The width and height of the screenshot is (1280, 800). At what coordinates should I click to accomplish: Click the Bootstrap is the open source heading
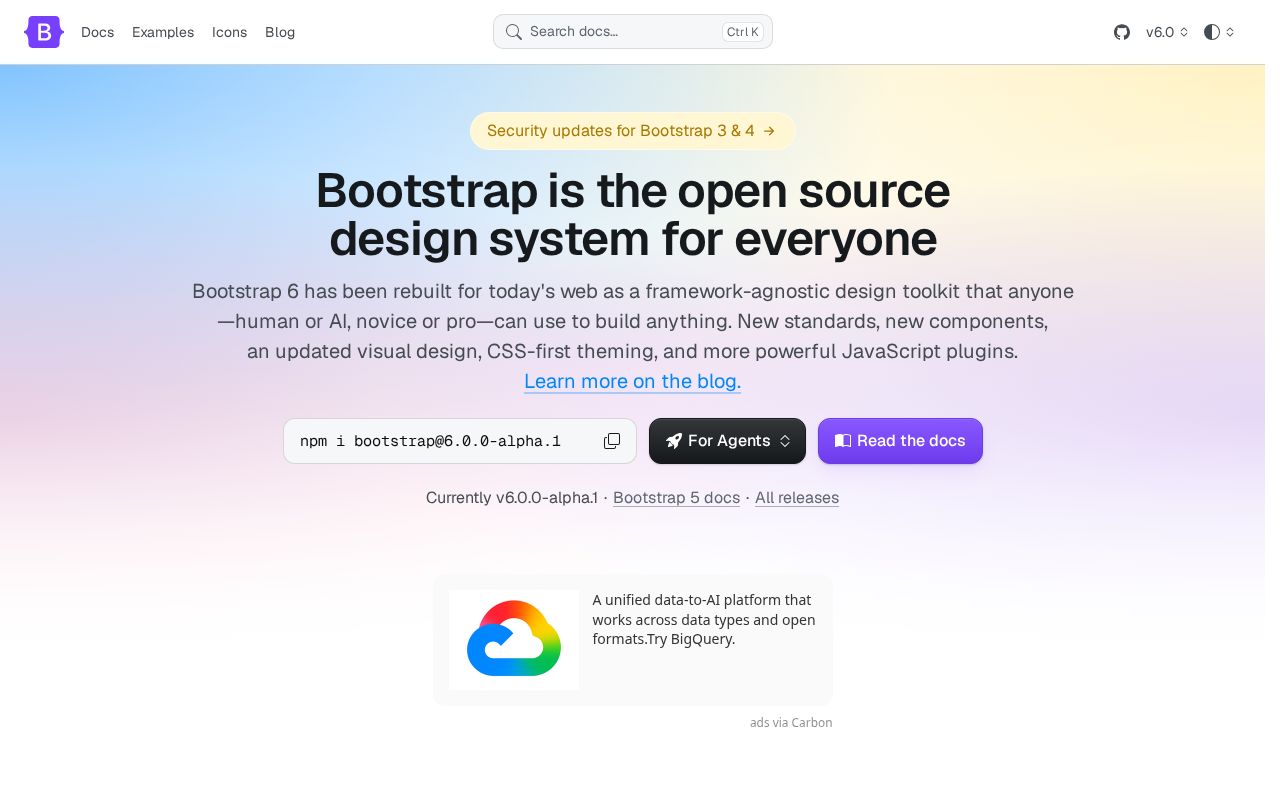click(x=633, y=214)
